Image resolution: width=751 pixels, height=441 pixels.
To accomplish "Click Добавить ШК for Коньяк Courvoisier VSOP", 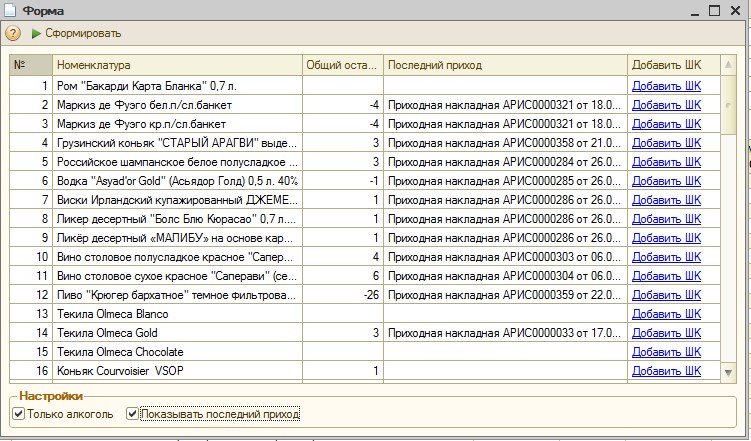I will 666,371.
